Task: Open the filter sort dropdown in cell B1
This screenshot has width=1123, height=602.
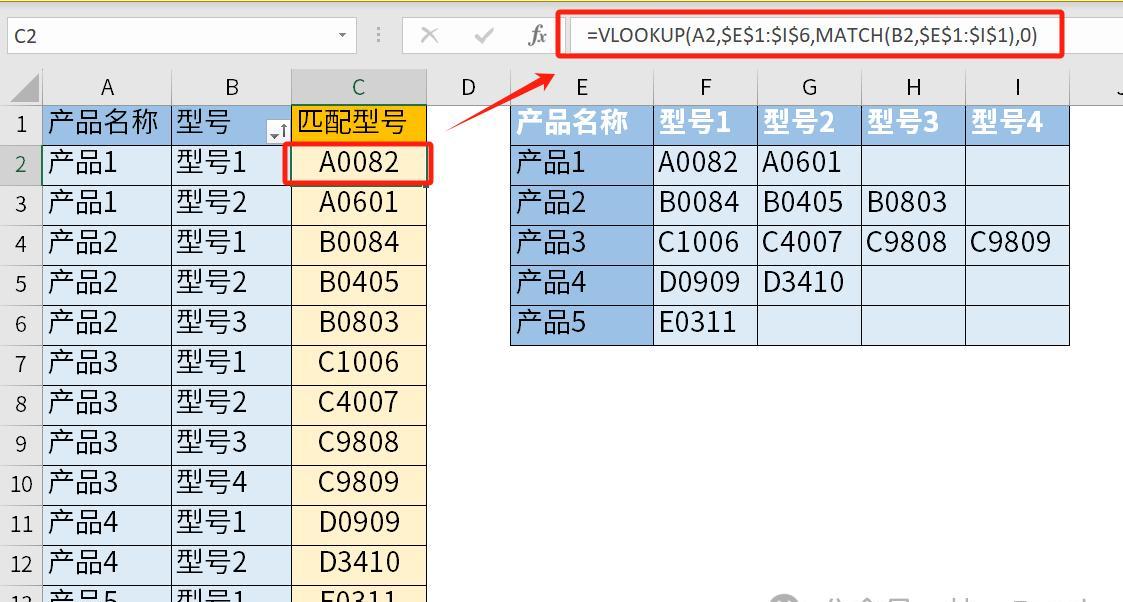Action: pos(277,131)
